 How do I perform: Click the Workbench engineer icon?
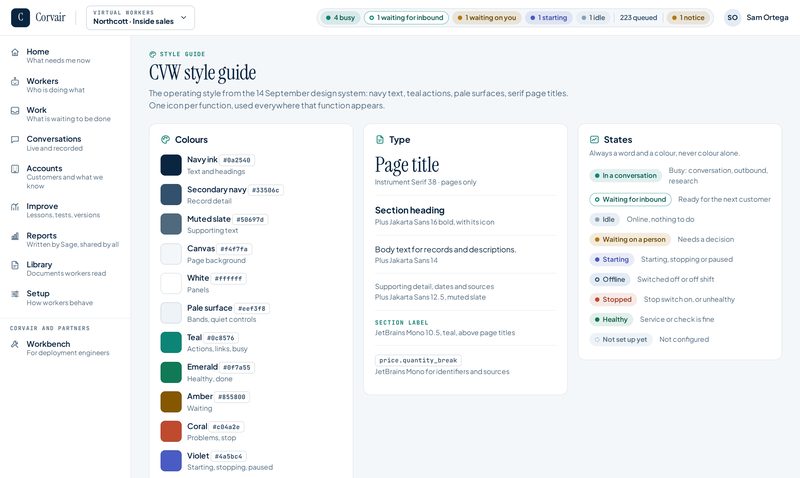15,344
